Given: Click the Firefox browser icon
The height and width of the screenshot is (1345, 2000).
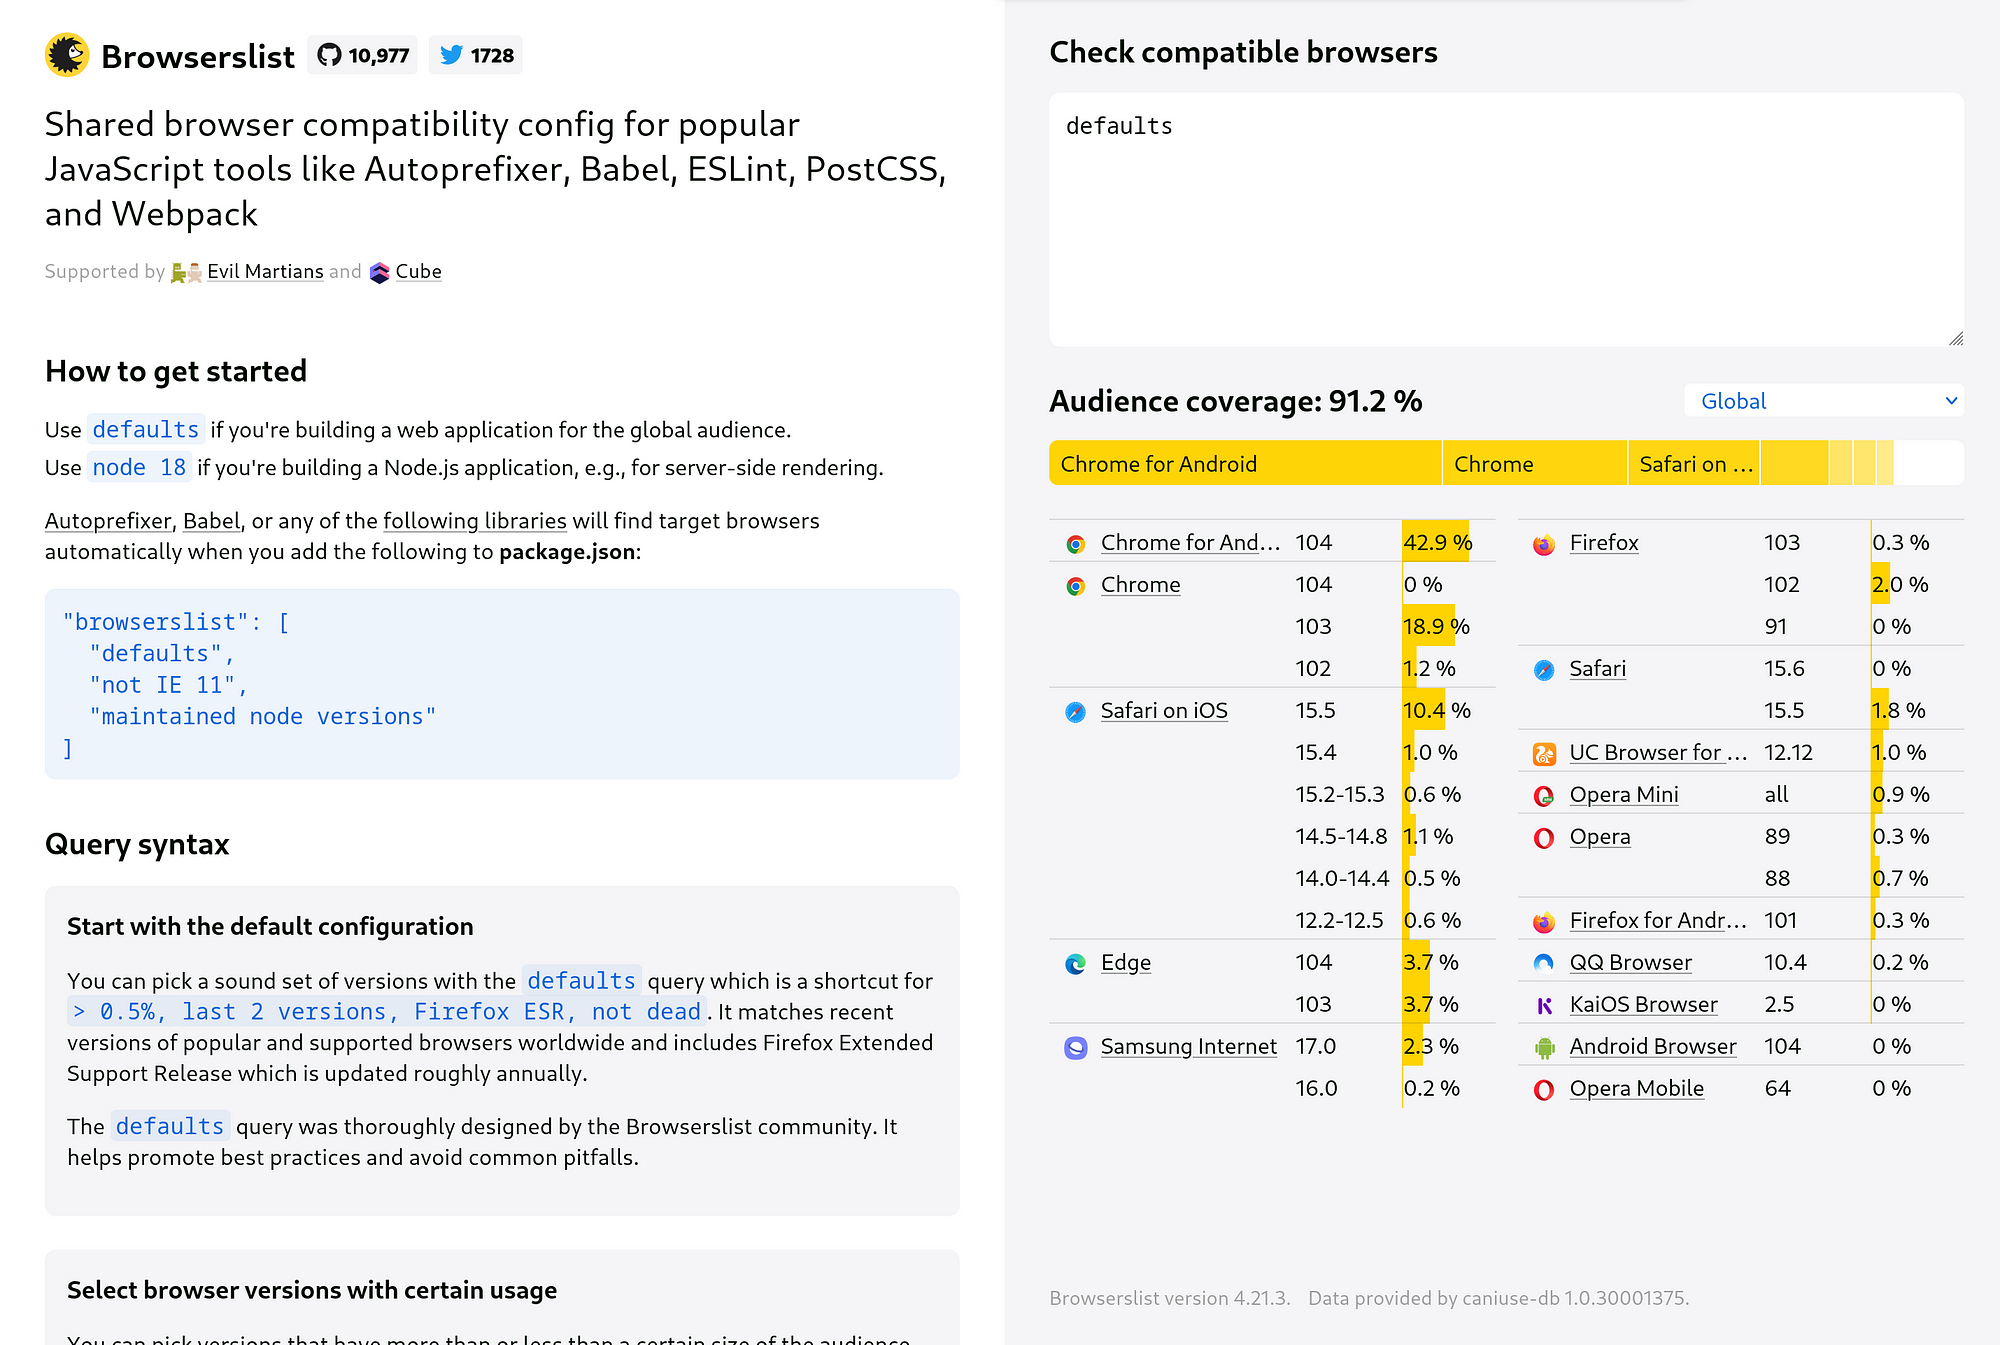Looking at the screenshot, I should (1544, 544).
